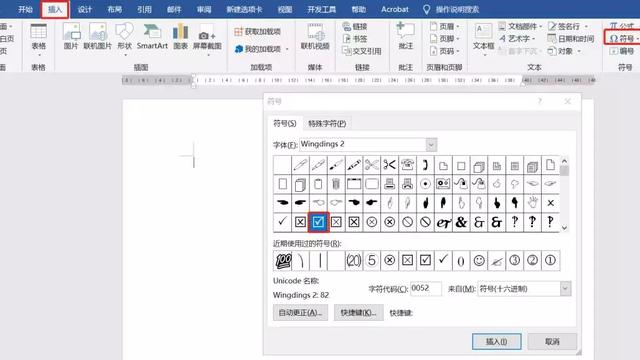The image size is (640, 360).
Task: Select the 插入 Insert ribbon tab
Action: [55, 9]
